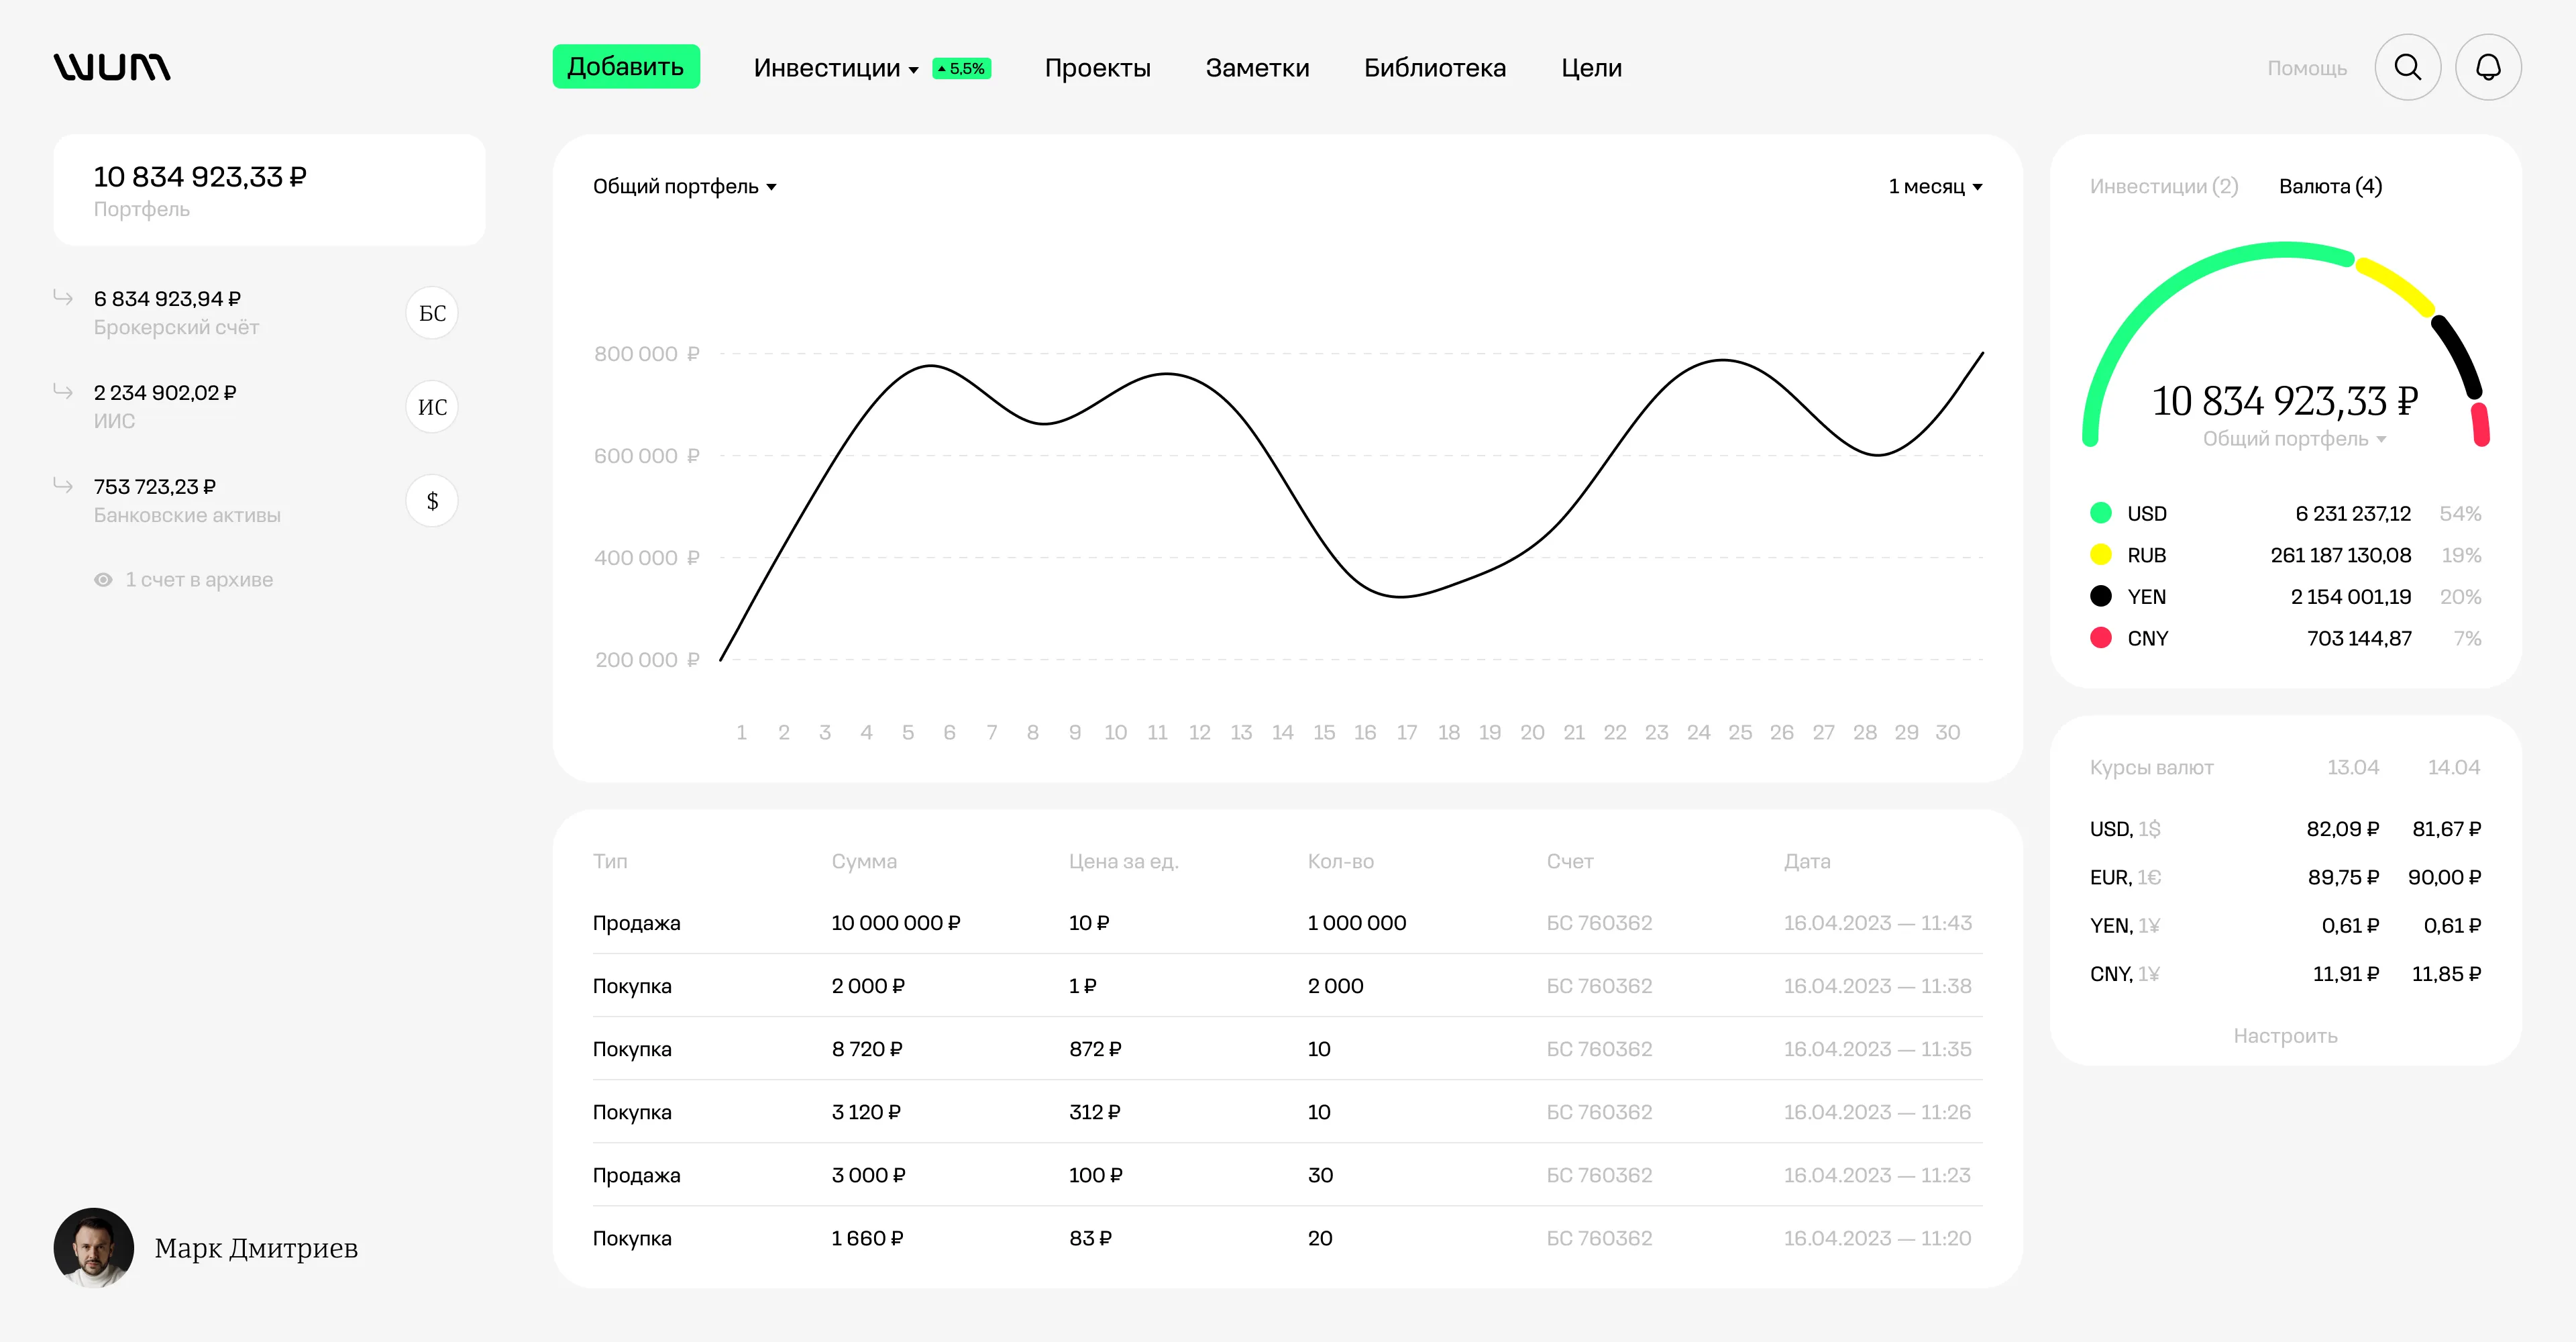Open the notifications bell icon
This screenshot has width=2576, height=1342.
[x=2488, y=67]
